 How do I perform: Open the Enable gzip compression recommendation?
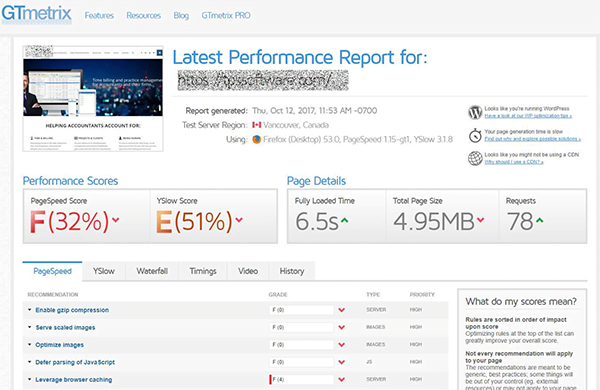pyautogui.click(x=72, y=310)
